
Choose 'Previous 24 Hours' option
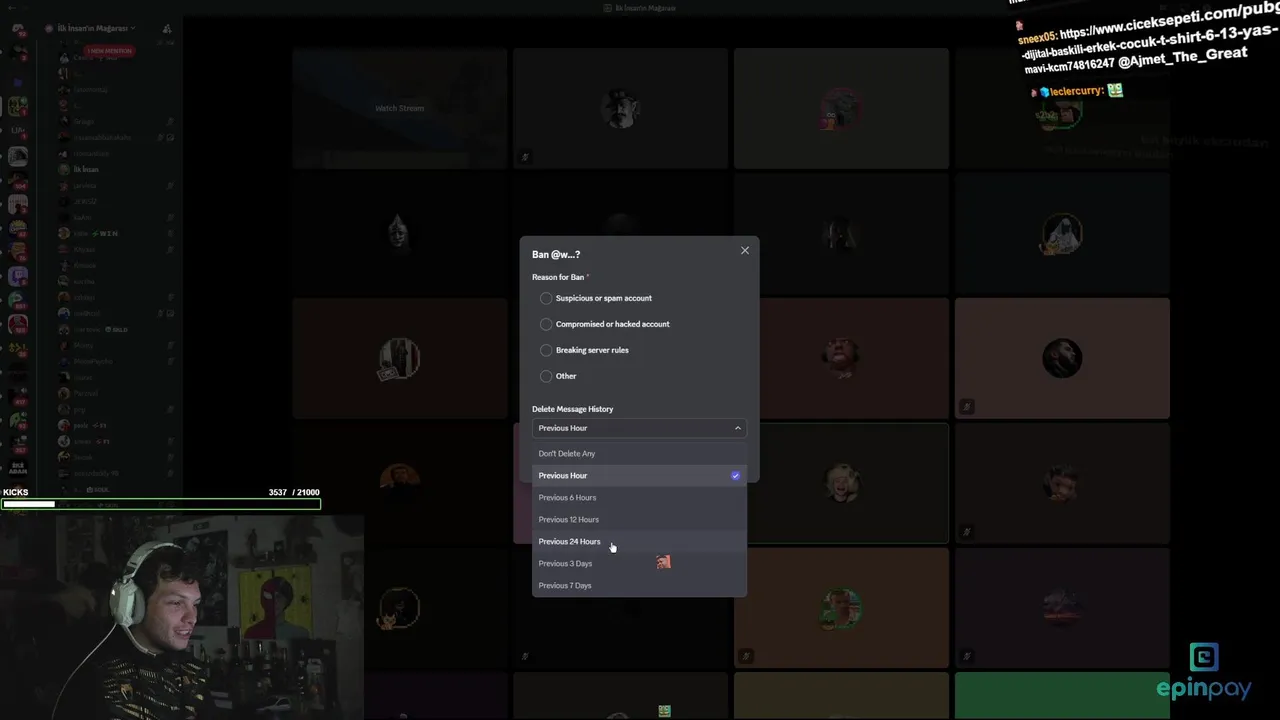(639, 542)
